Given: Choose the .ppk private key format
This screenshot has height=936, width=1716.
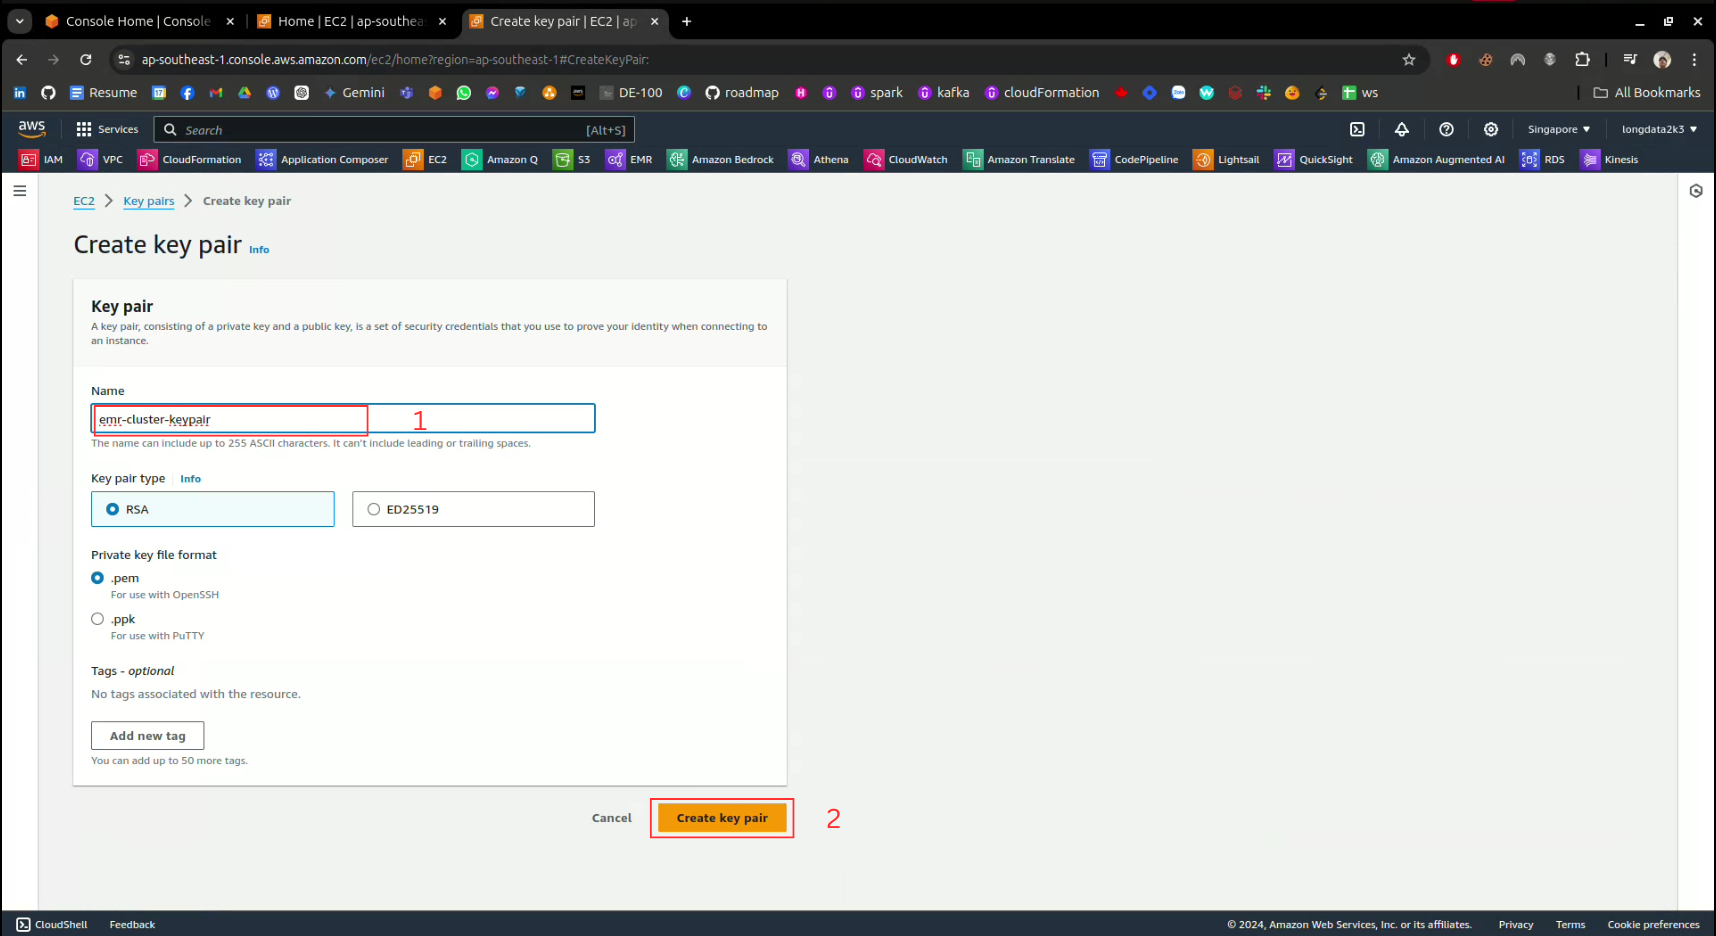Looking at the screenshot, I should [98, 619].
